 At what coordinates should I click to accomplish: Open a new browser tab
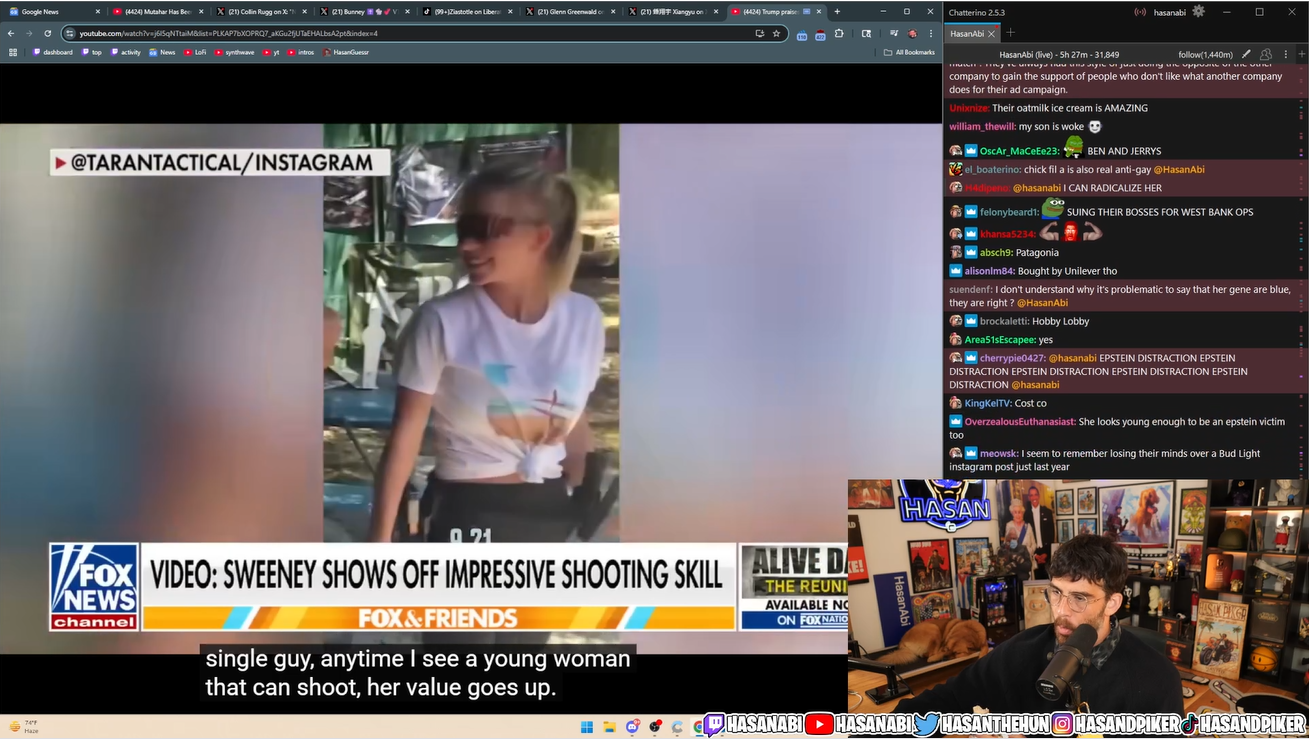(x=837, y=12)
